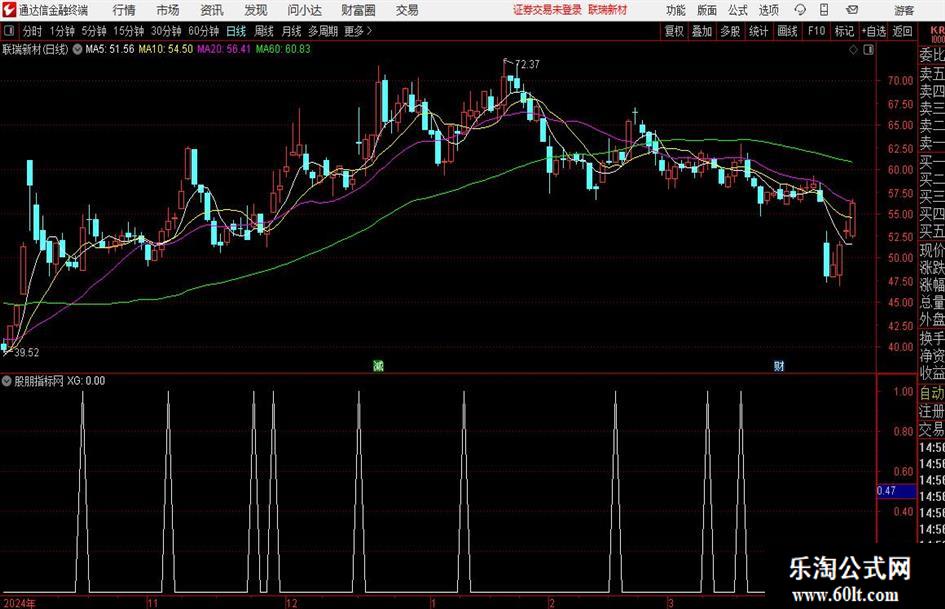Switch to the 60分钟 period tab

coord(203,31)
